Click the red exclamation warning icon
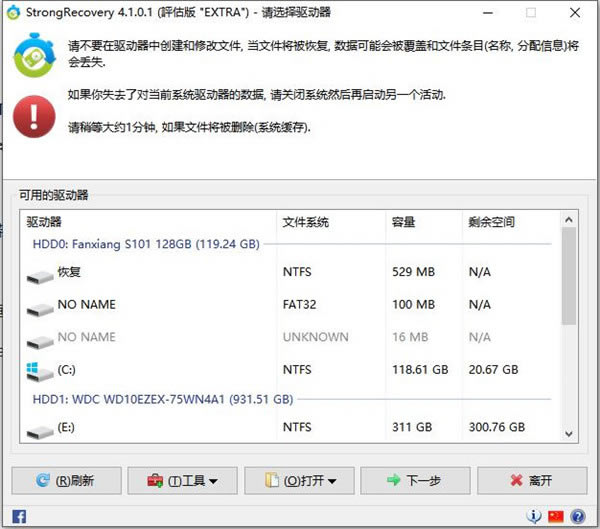 pos(34,116)
